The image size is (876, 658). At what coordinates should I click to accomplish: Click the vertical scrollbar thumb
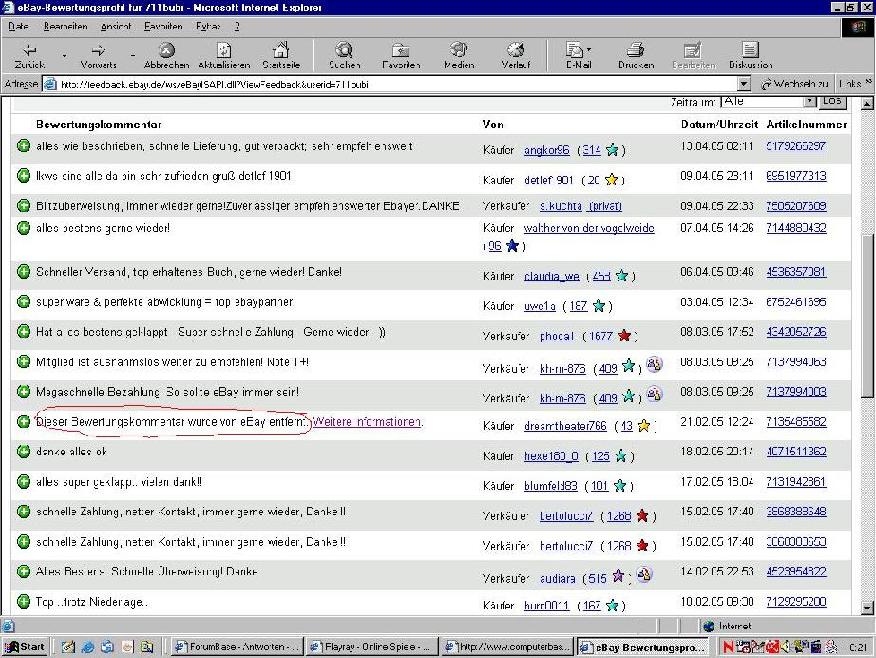click(x=867, y=316)
